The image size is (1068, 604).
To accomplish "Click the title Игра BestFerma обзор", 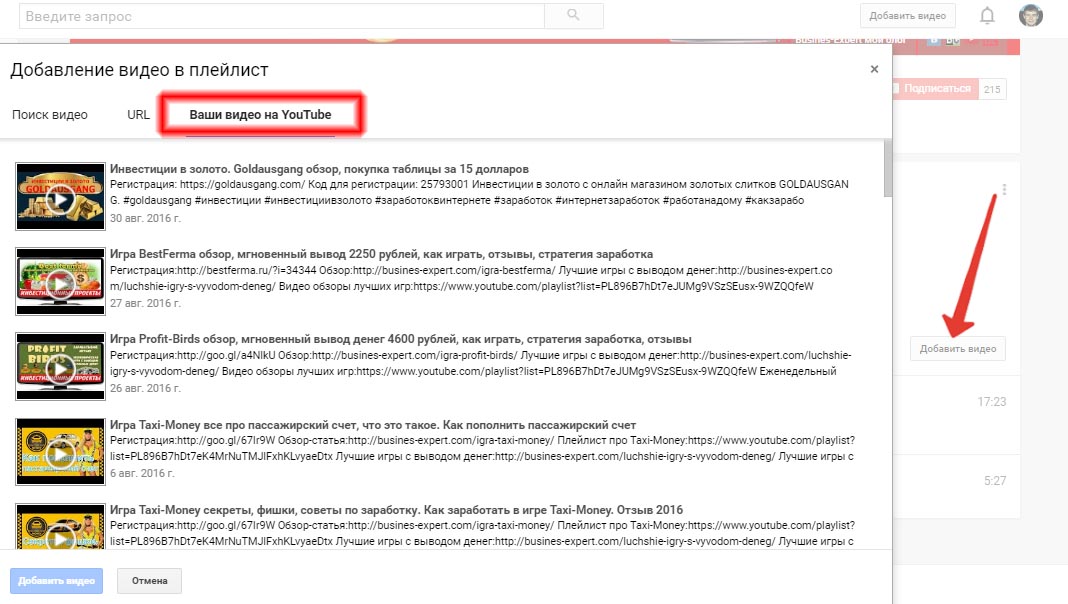I will point(381,254).
